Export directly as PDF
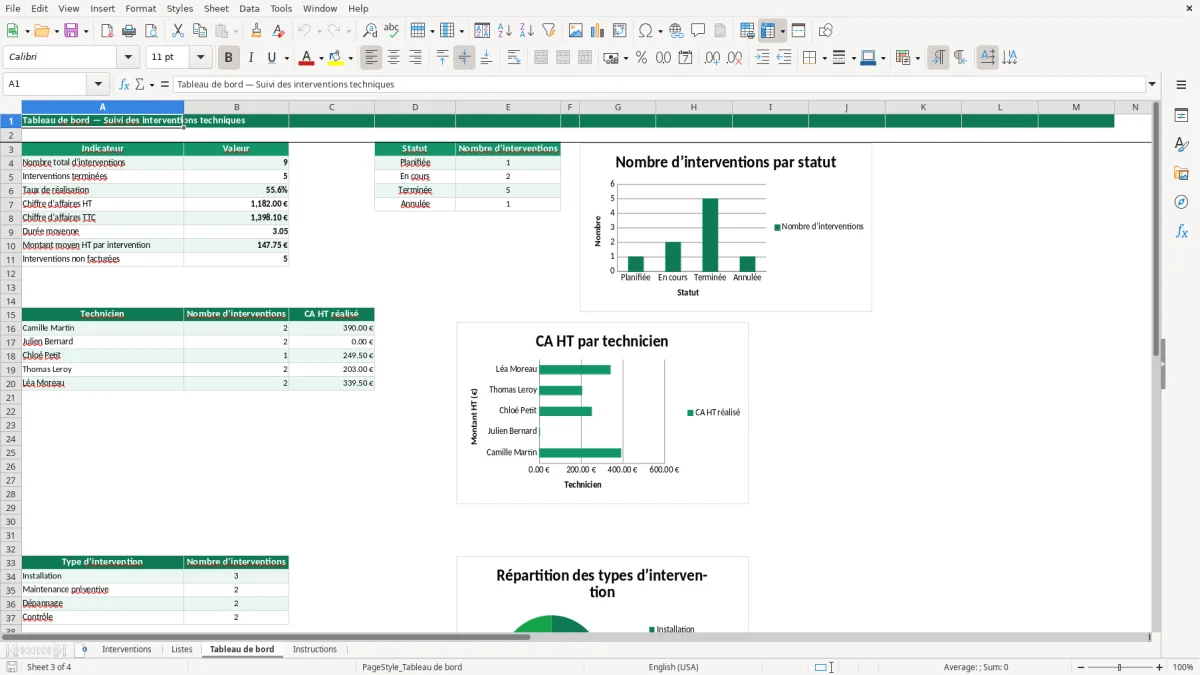Screen dimensions: 1200x675 (x=107, y=31)
